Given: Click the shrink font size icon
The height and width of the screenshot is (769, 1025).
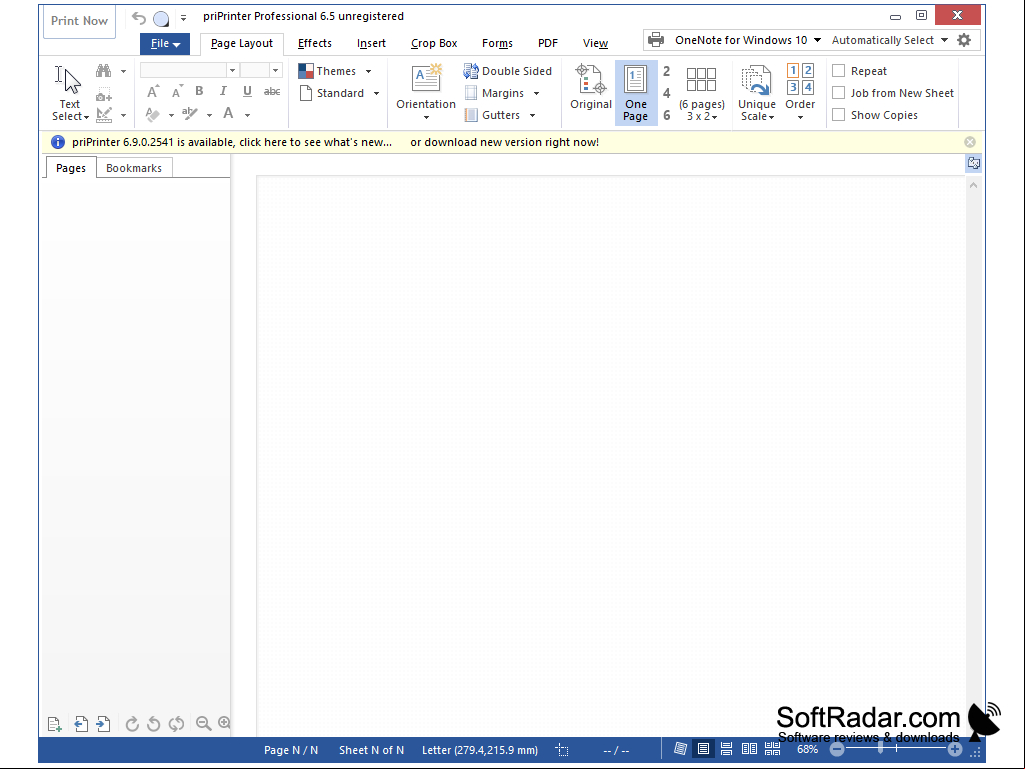Looking at the screenshot, I should click(x=176, y=92).
